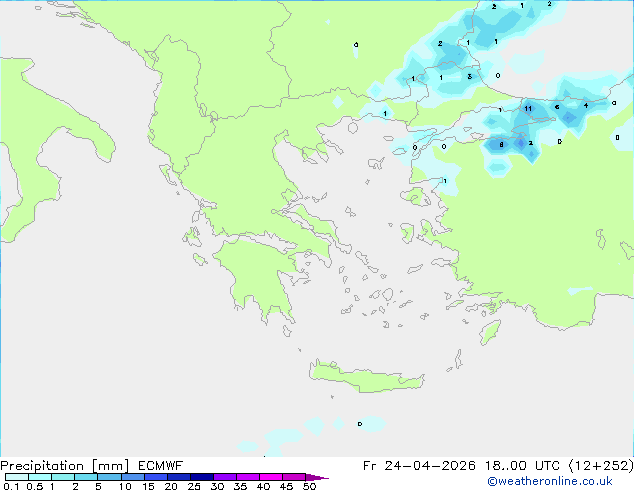Pick the 2–5 mm sky blue legend swatch
This screenshot has width=634, height=490.
pyautogui.click(x=86, y=477)
